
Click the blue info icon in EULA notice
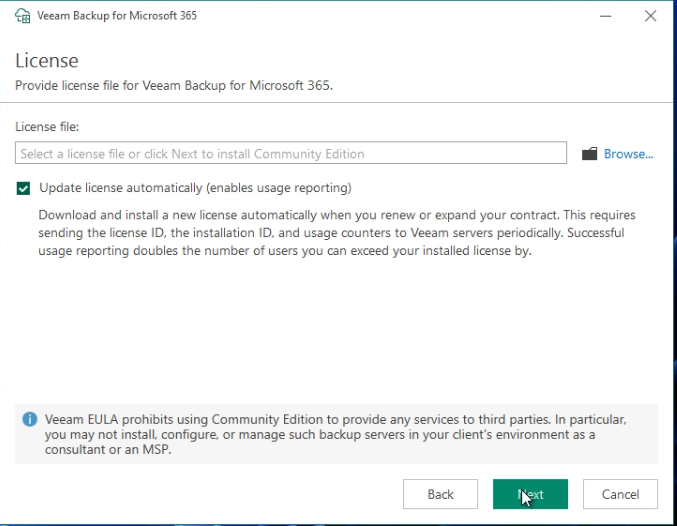(30, 419)
